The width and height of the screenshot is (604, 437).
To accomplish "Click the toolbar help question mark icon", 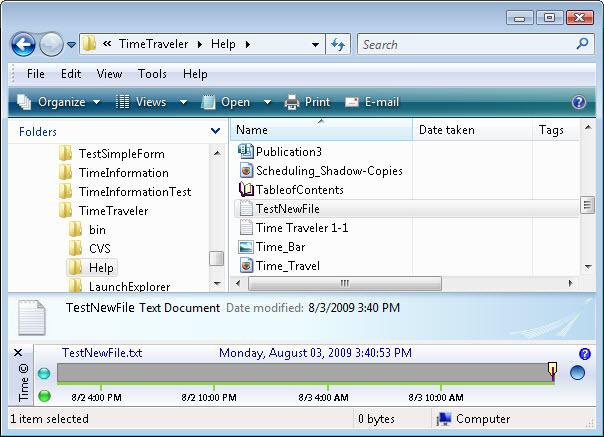I will 579,102.
